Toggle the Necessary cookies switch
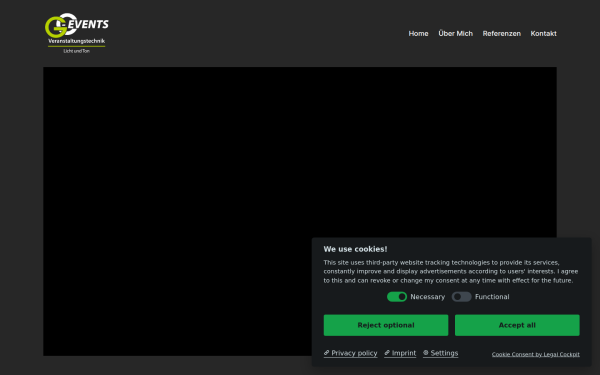The image size is (600, 375). tap(397, 297)
